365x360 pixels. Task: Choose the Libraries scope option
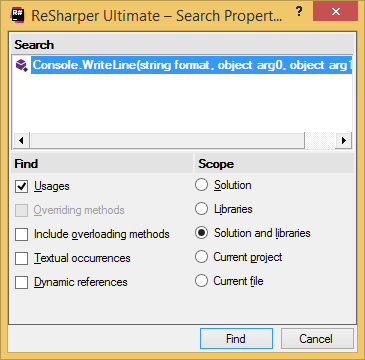click(x=201, y=209)
